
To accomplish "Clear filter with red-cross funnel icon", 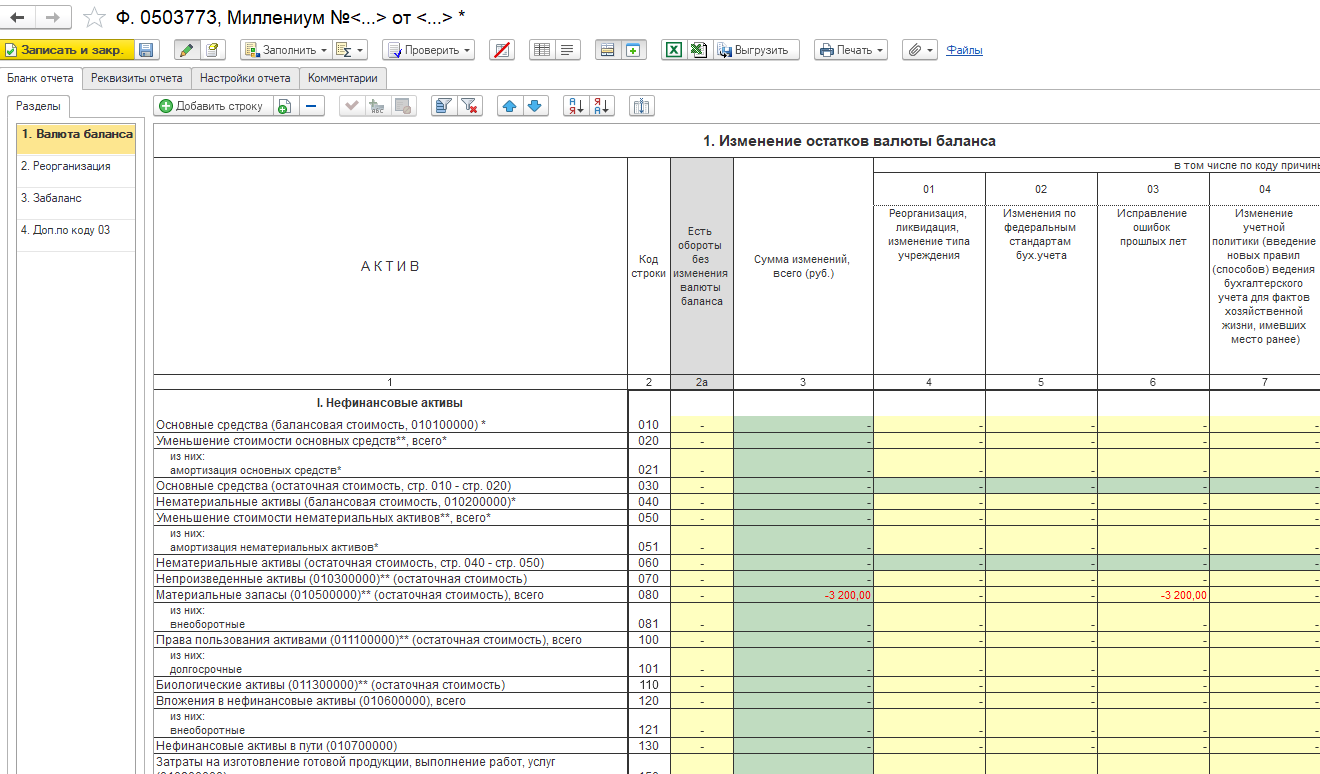I will point(470,106).
